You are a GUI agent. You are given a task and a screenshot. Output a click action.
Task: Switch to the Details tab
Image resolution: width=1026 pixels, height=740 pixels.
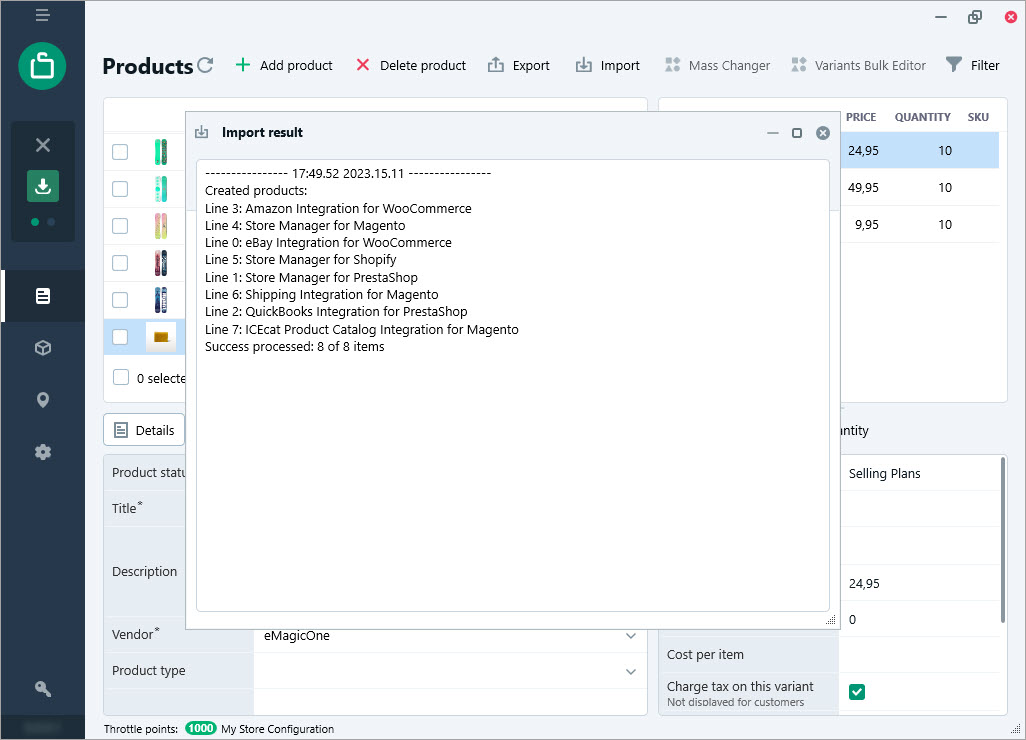click(144, 430)
